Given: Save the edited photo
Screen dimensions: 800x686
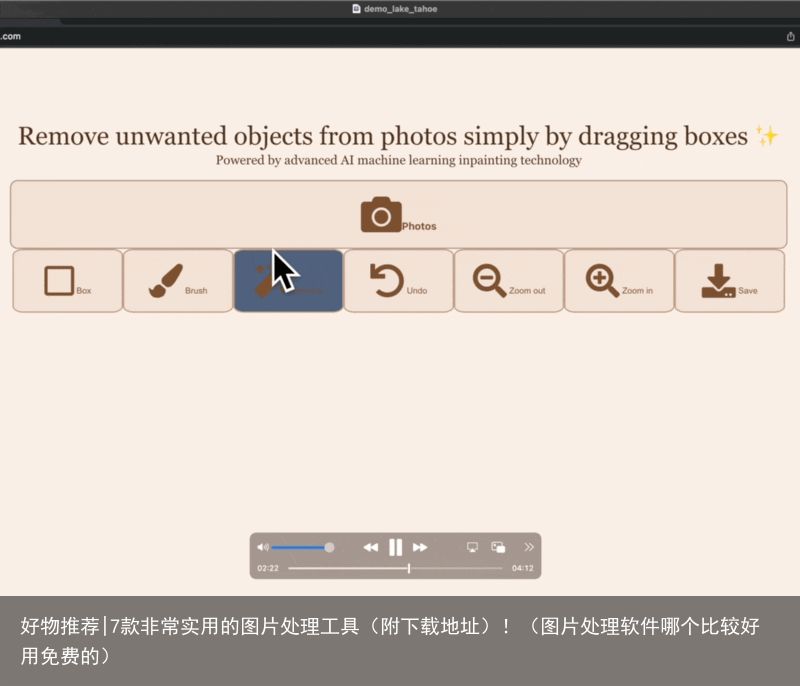Looking at the screenshot, I should point(730,281).
